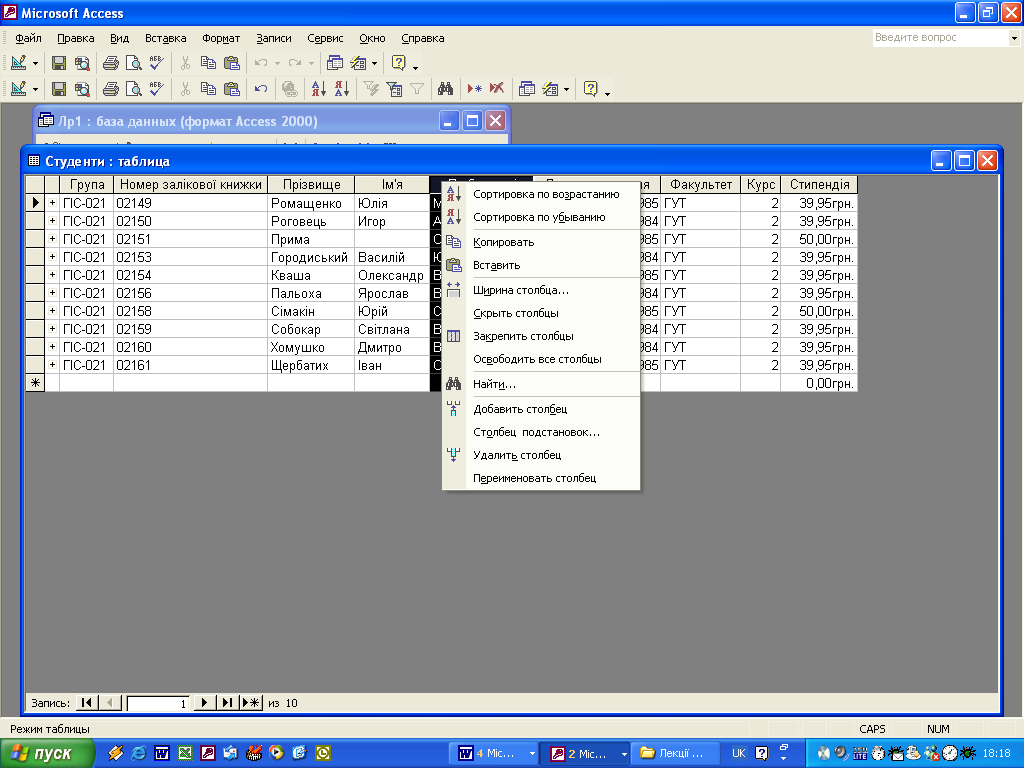The height and width of the screenshot is (768, 1024).
Task: Choose 'Добавить столбец' in context menu
Action: (541, 409)
